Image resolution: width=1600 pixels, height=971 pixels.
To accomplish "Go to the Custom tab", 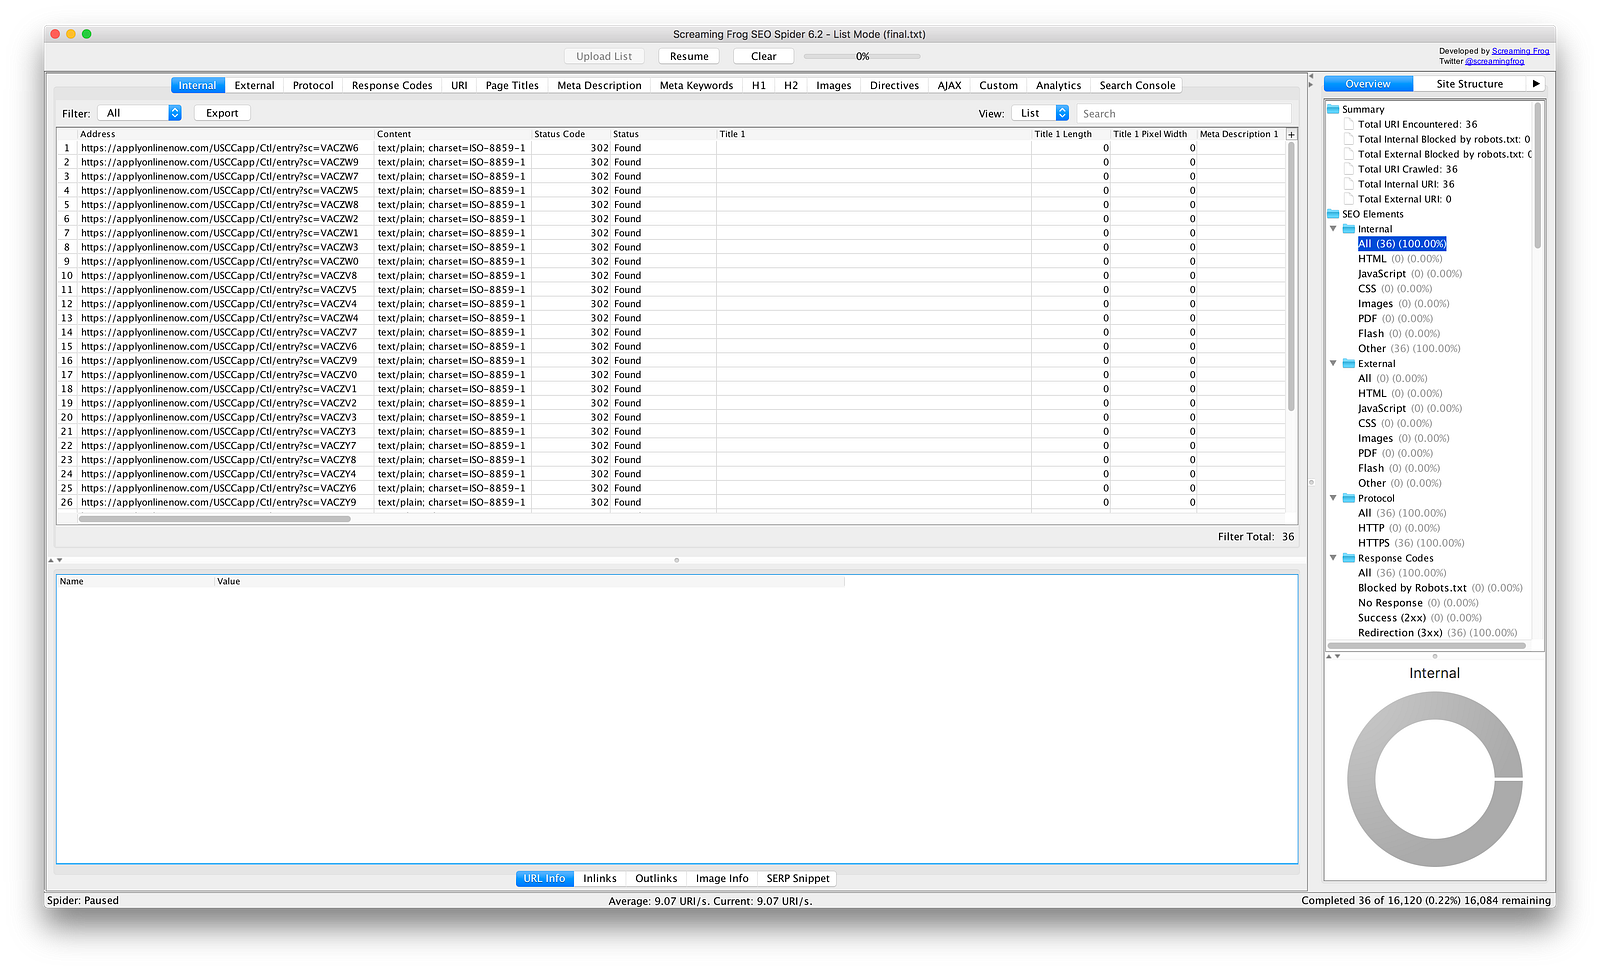I will coord(998,85).
